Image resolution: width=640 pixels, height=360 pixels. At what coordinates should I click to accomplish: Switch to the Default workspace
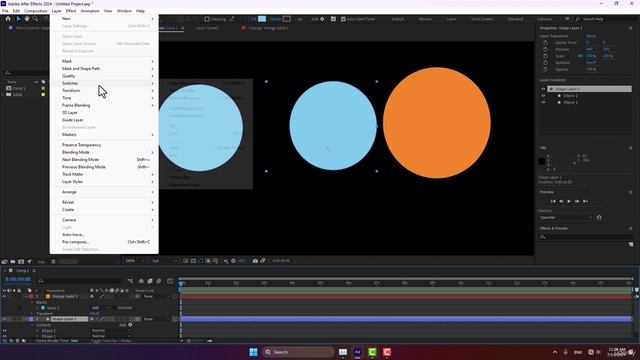pyautogui.click(x=398, y=19)
